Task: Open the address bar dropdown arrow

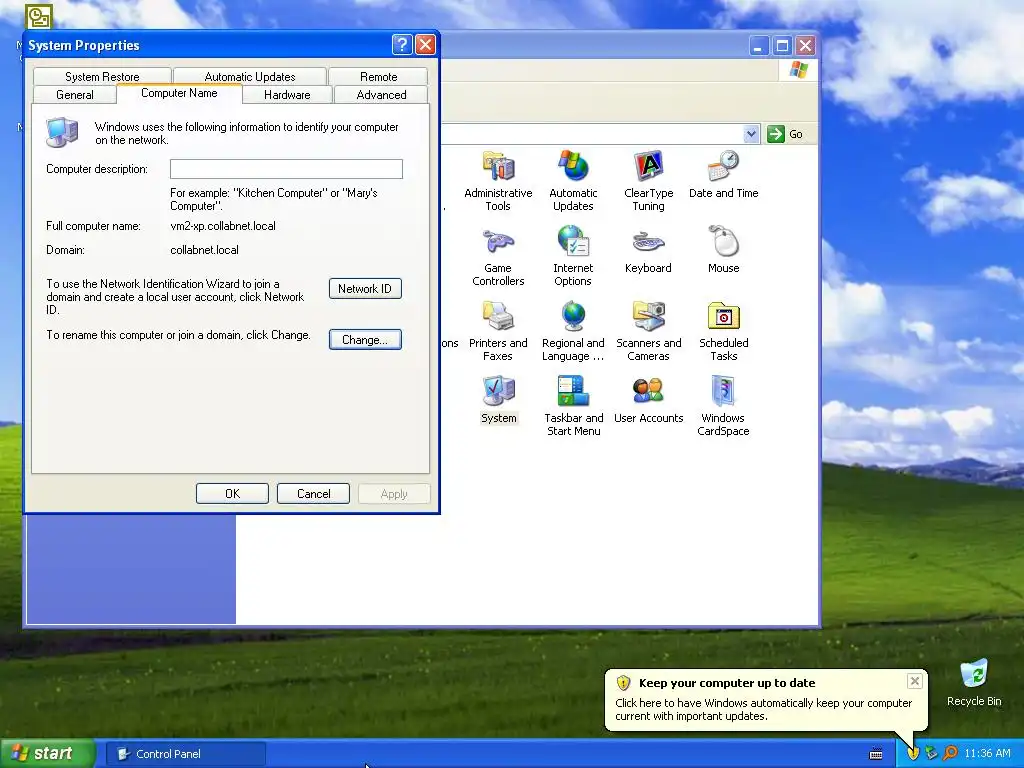Action: pyautogui.click(x=751, y=134)
